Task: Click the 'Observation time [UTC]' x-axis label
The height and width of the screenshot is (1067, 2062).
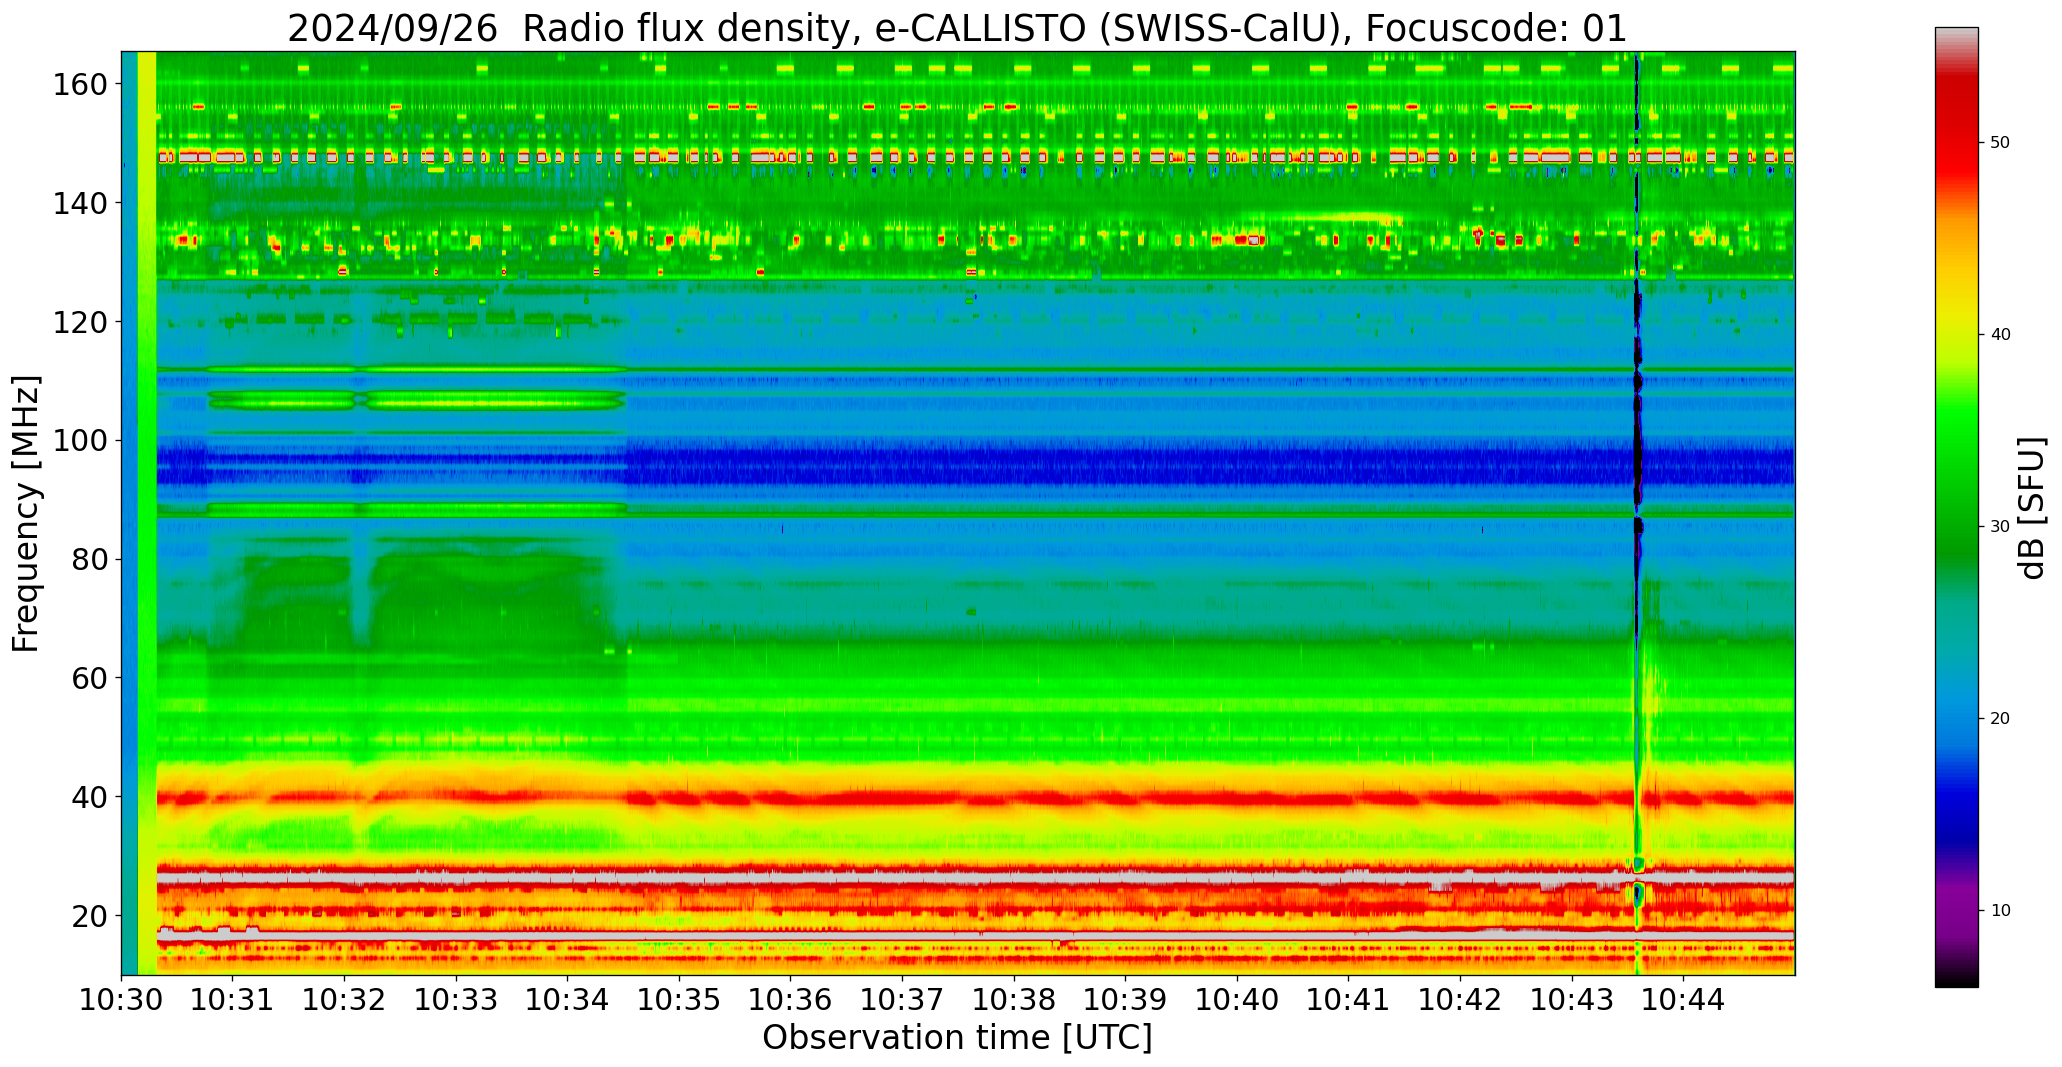Action: click(957, 1038)
